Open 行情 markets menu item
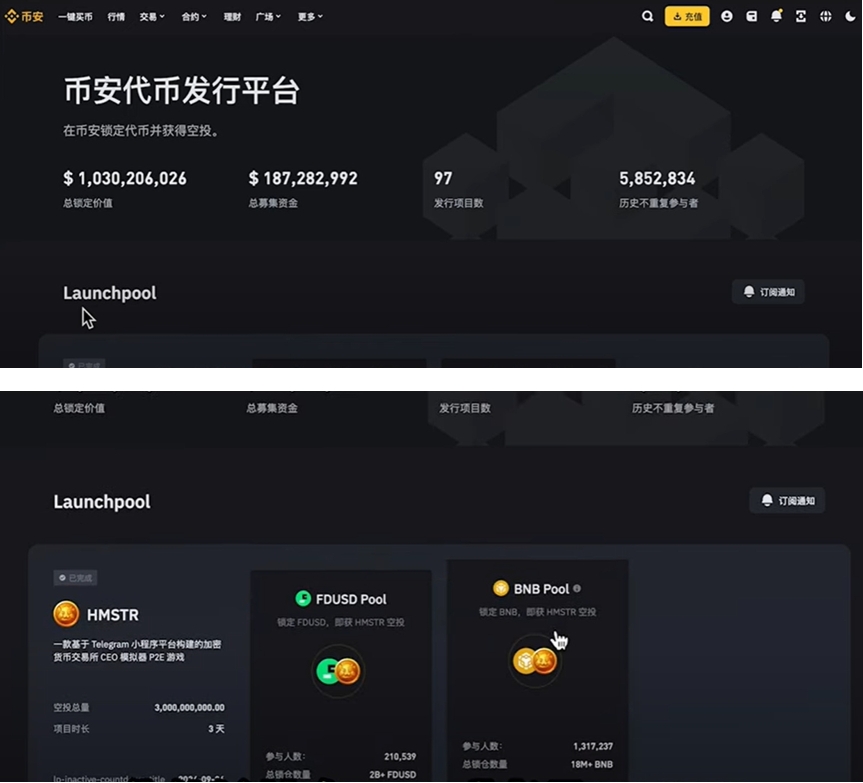 [x=116, y=17]
